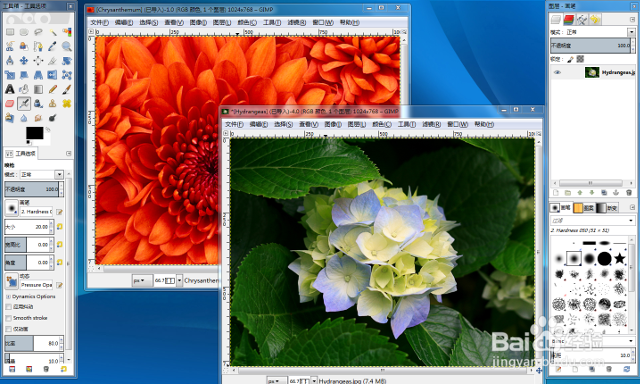Open the Brushes dock tab configuration menu

coord(633,207)
